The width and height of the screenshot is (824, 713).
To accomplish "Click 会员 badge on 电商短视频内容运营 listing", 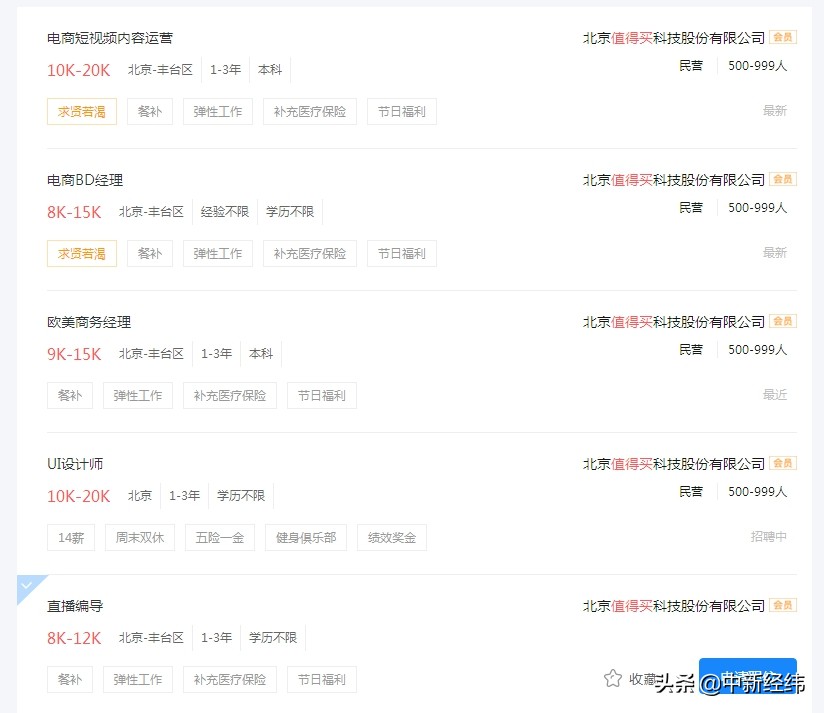I will coord(782,37).
